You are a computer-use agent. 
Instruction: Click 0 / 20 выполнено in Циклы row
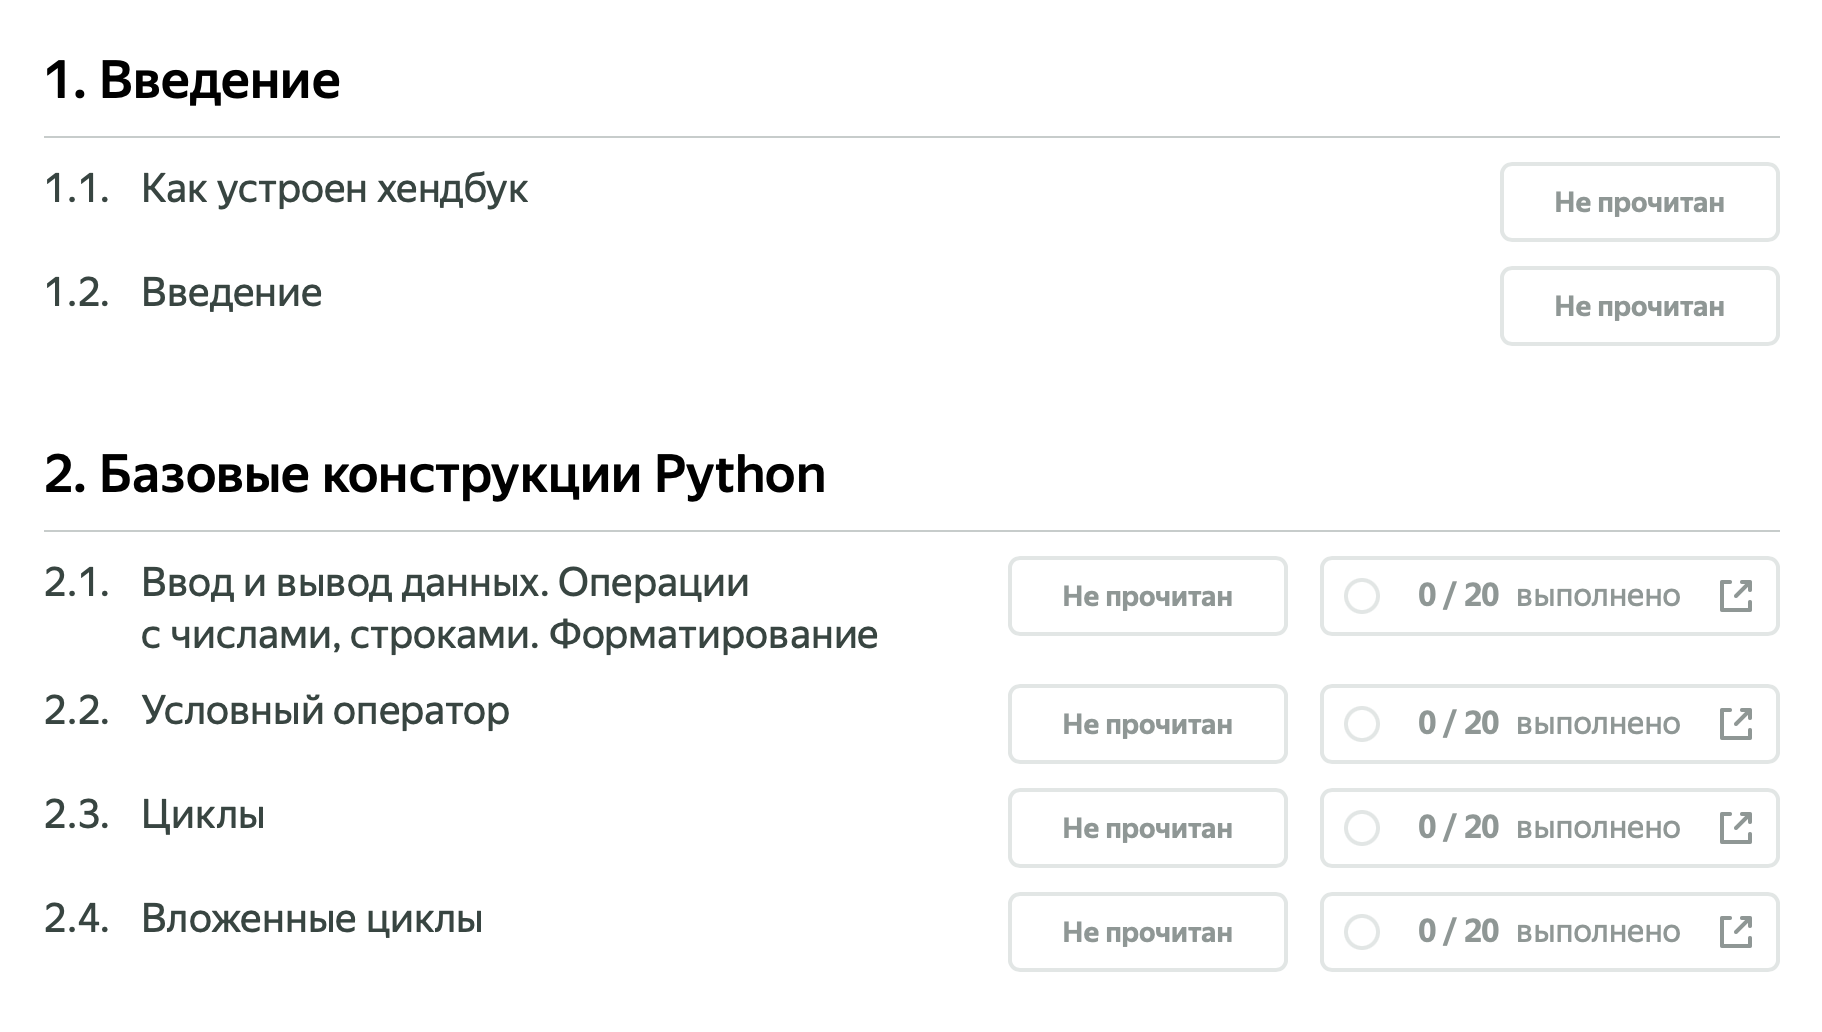(x=1548, y=828)
